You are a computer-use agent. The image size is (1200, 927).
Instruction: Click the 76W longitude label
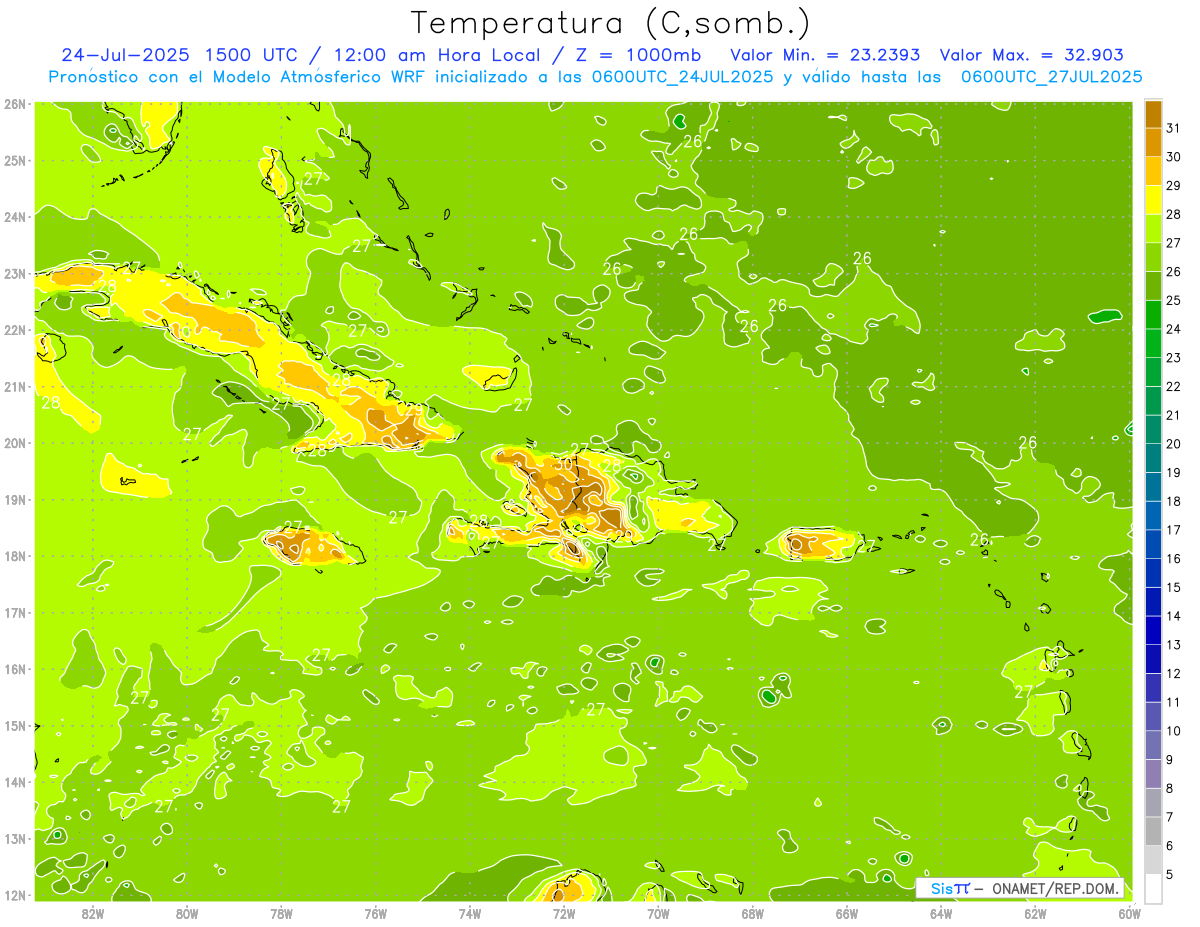[x=376, y=913]
